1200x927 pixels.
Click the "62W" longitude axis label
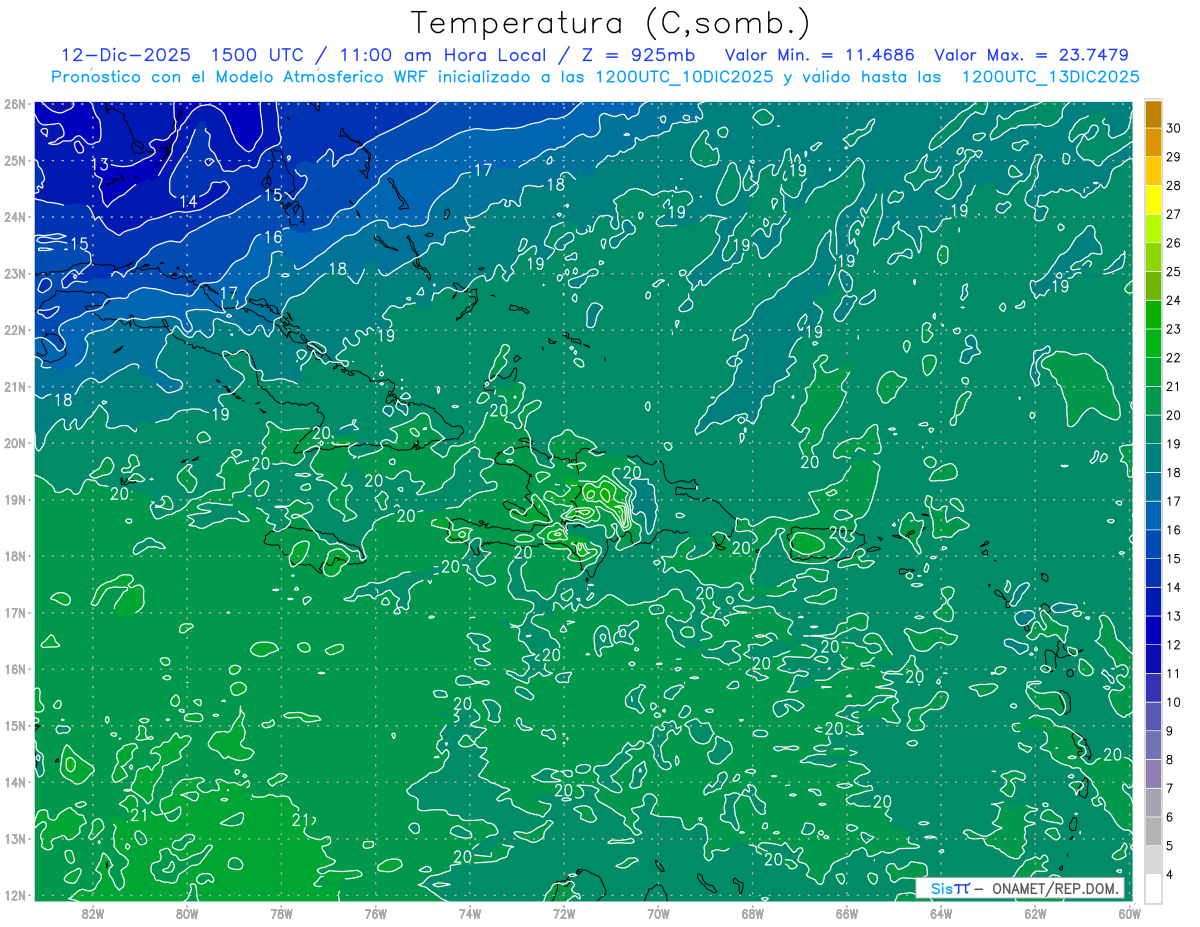pyautogui.click(x=1035, y=914)
